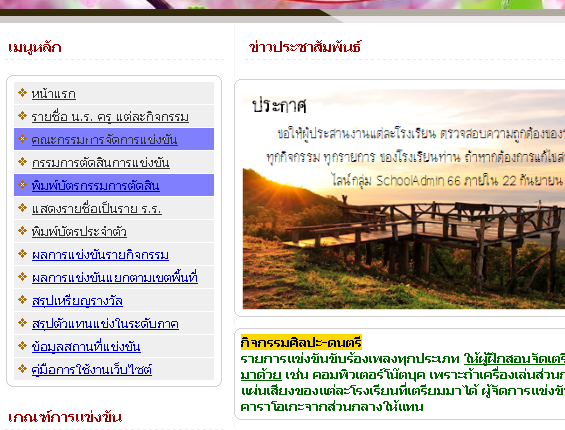Click the bullet icon beside กรรมการตัดสินการแข่งขัน
Screen dimensions: 565x430
[x=22, y=162]
